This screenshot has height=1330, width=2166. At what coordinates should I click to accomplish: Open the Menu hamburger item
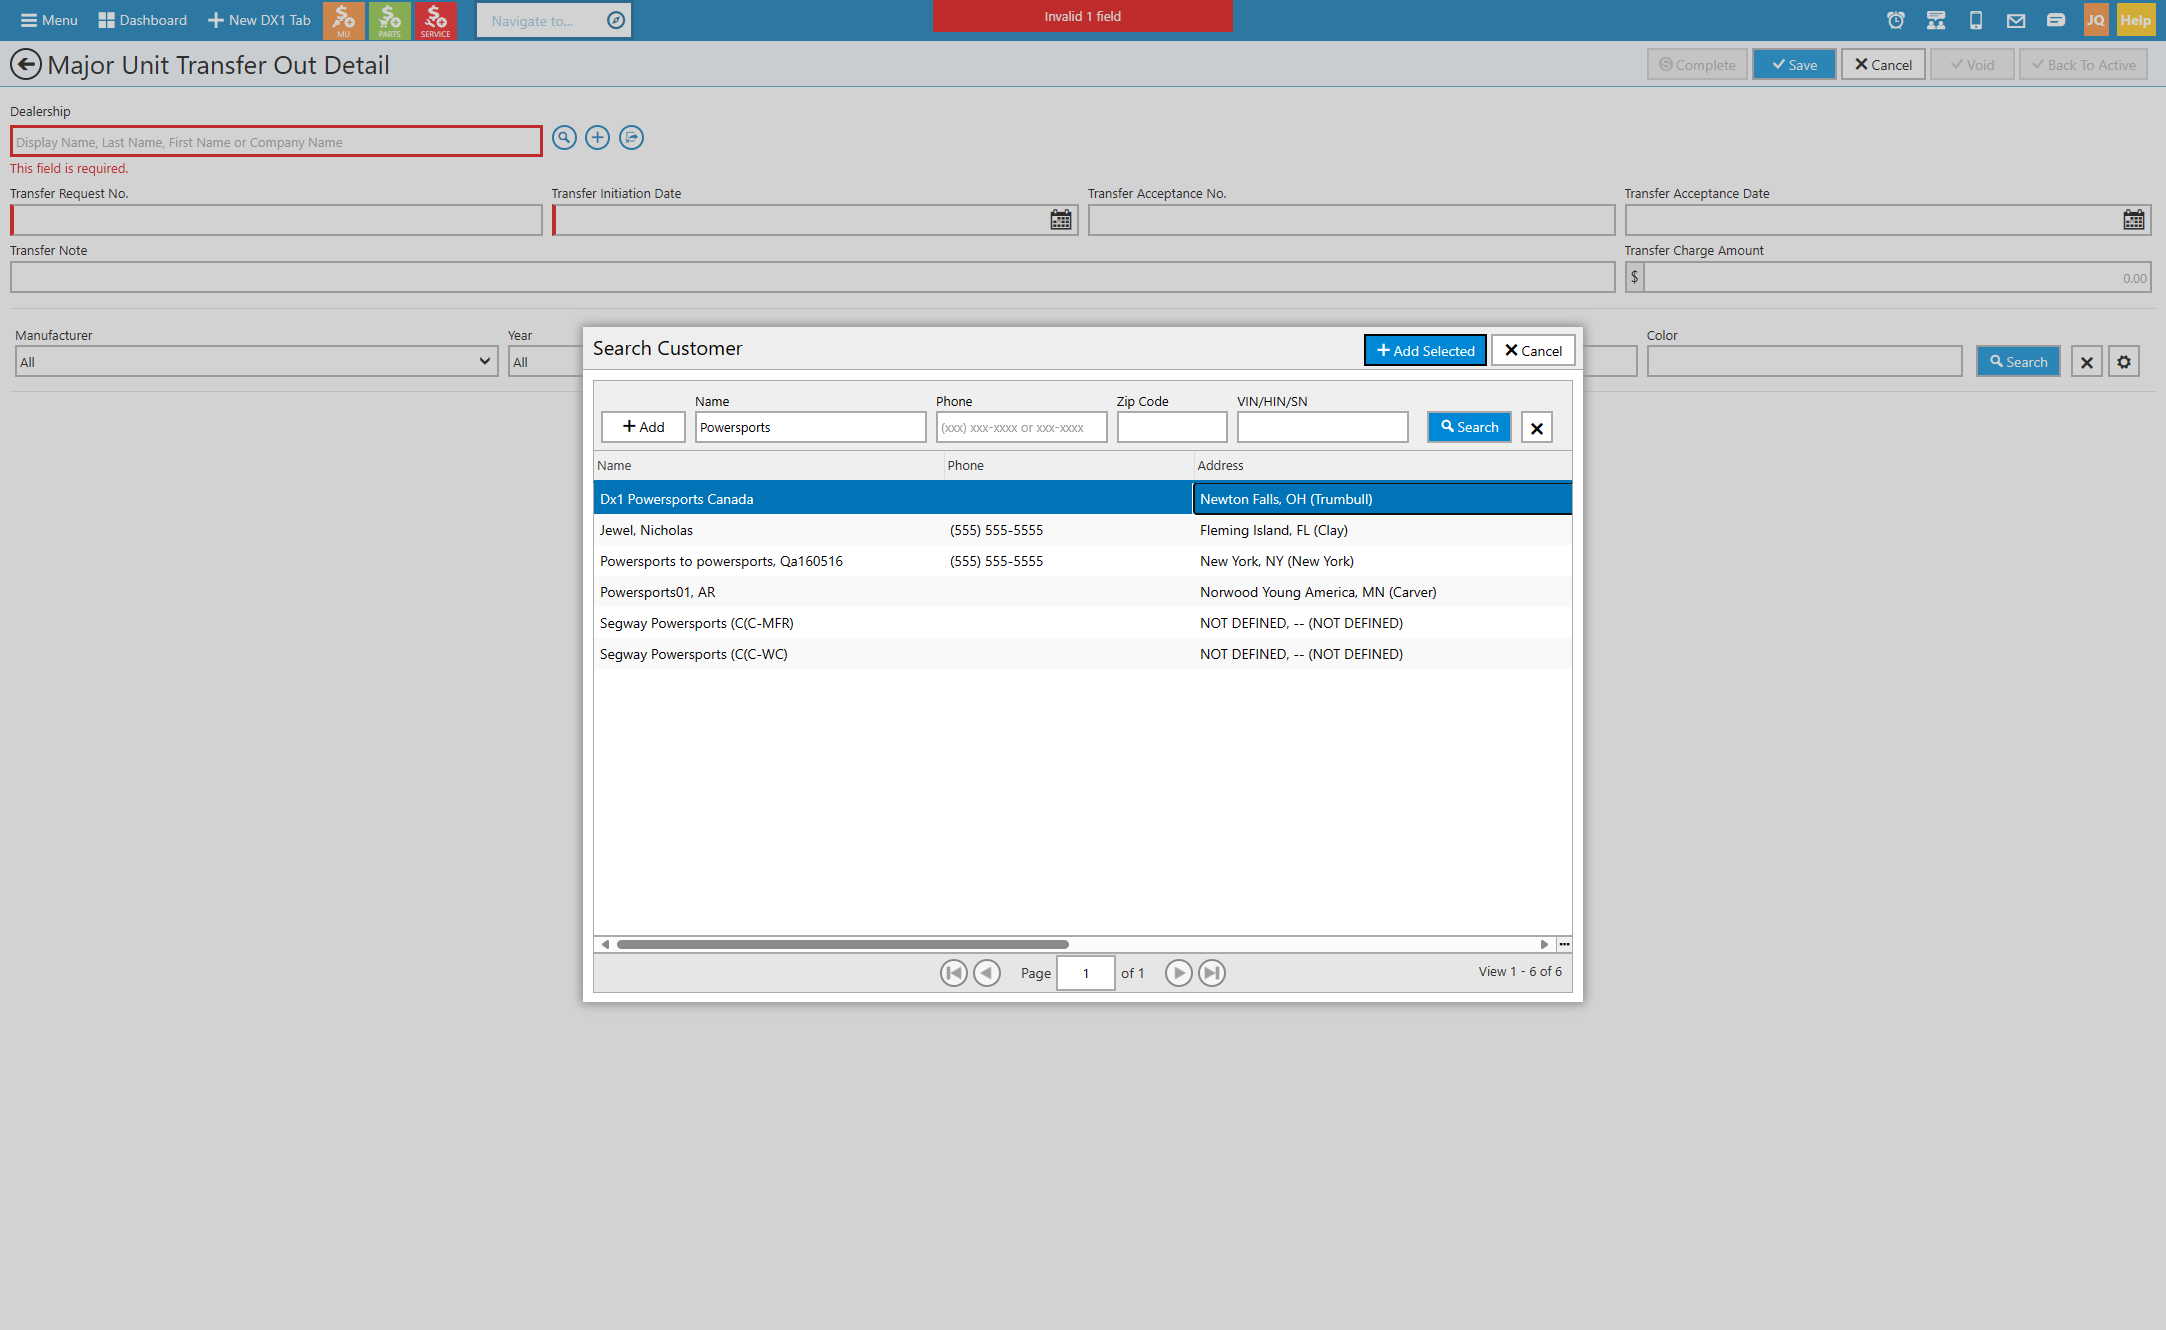49,20
